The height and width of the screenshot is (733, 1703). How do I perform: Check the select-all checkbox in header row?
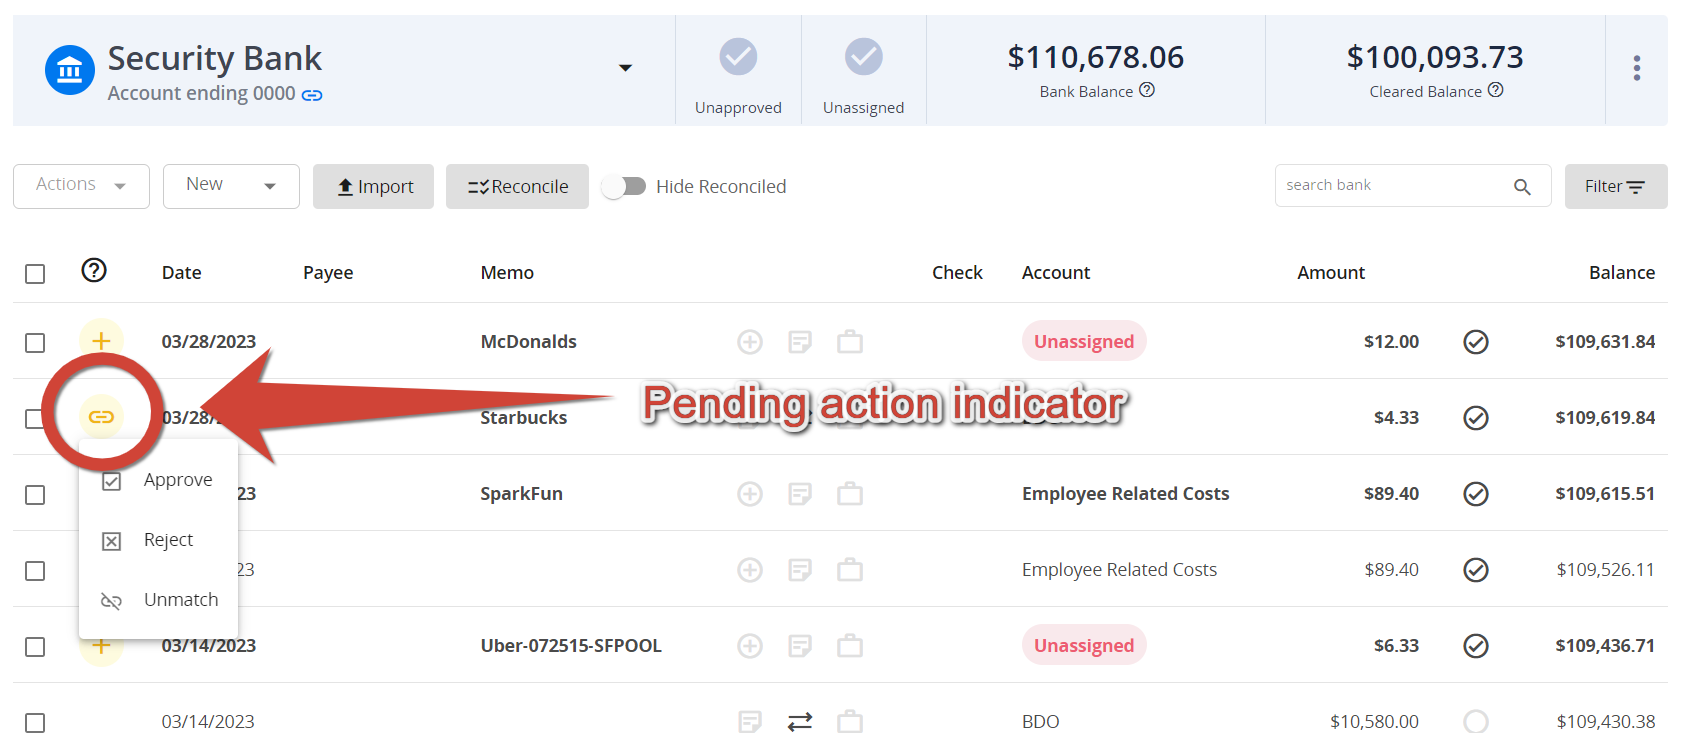[35, 274]
